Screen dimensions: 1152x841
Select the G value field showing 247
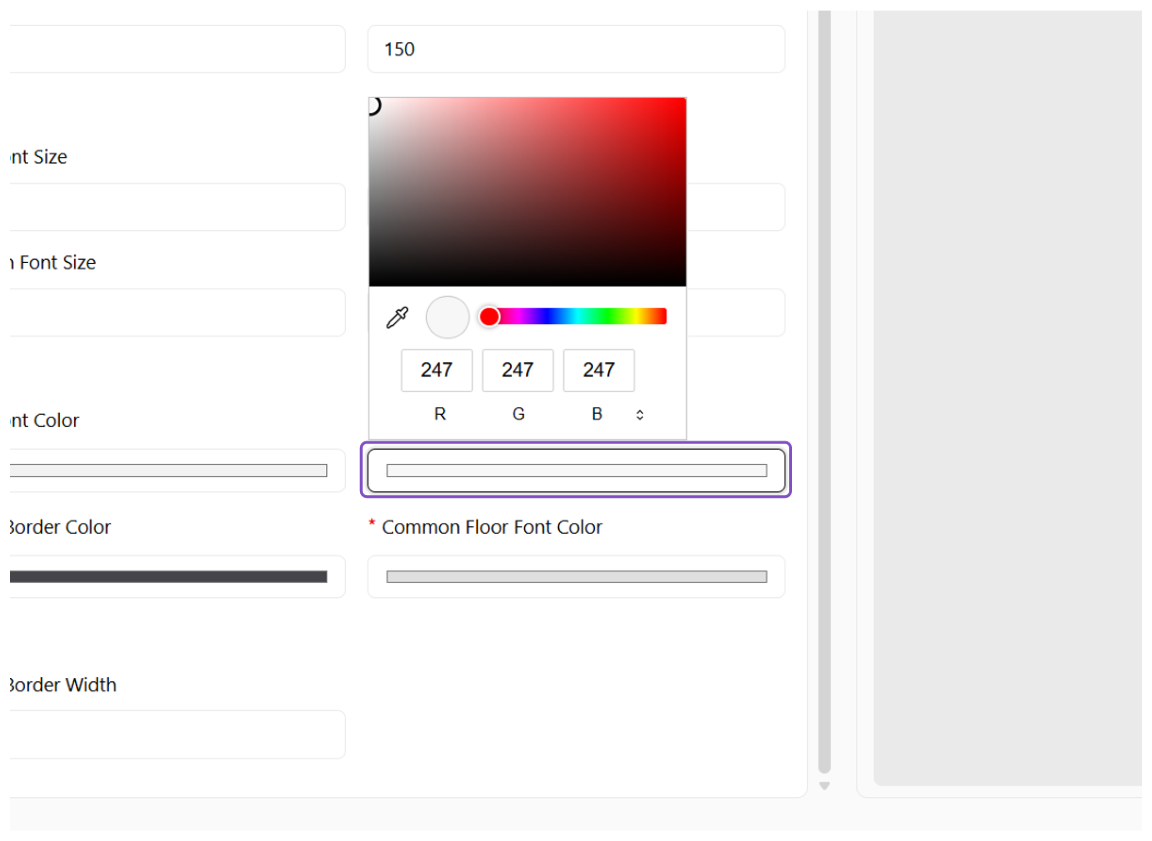pos(518,370)
